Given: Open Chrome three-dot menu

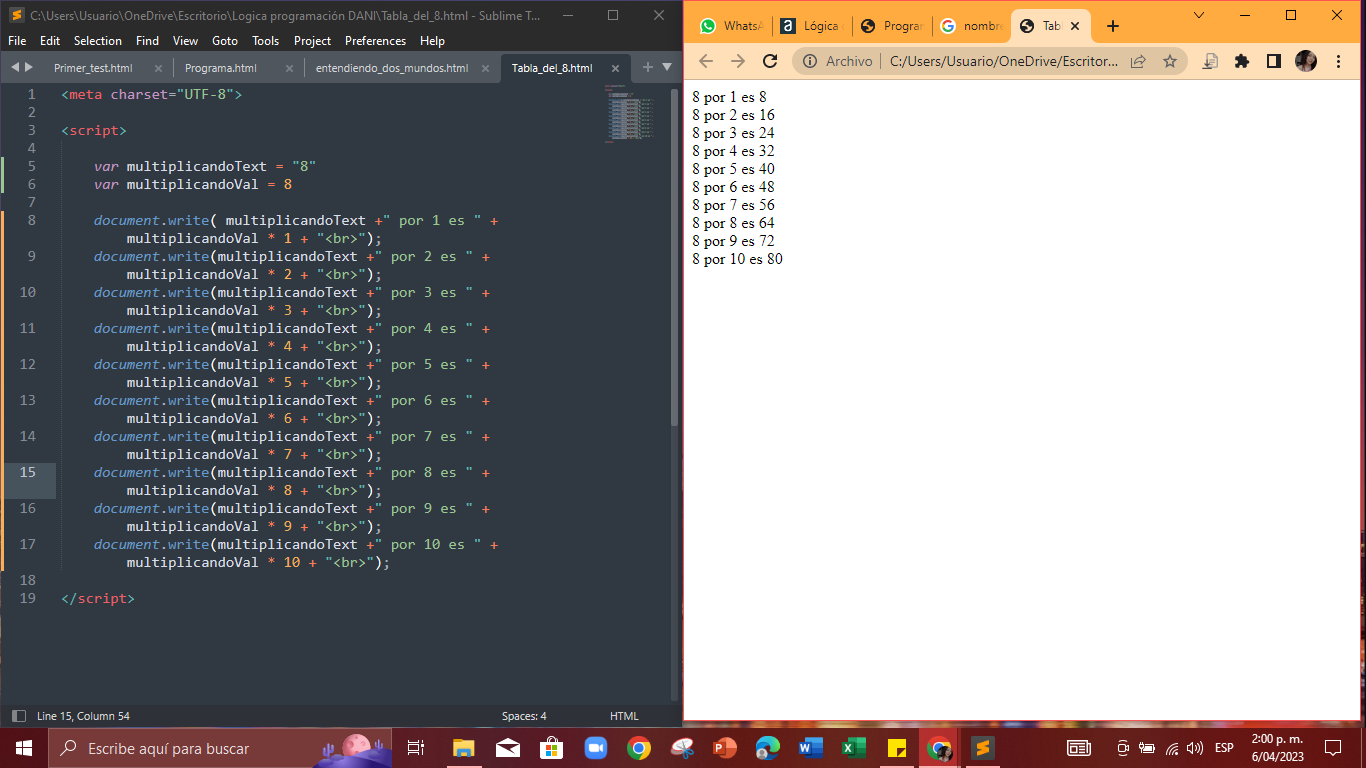Looking at the screenshot, I should [x=1339, y=61].
